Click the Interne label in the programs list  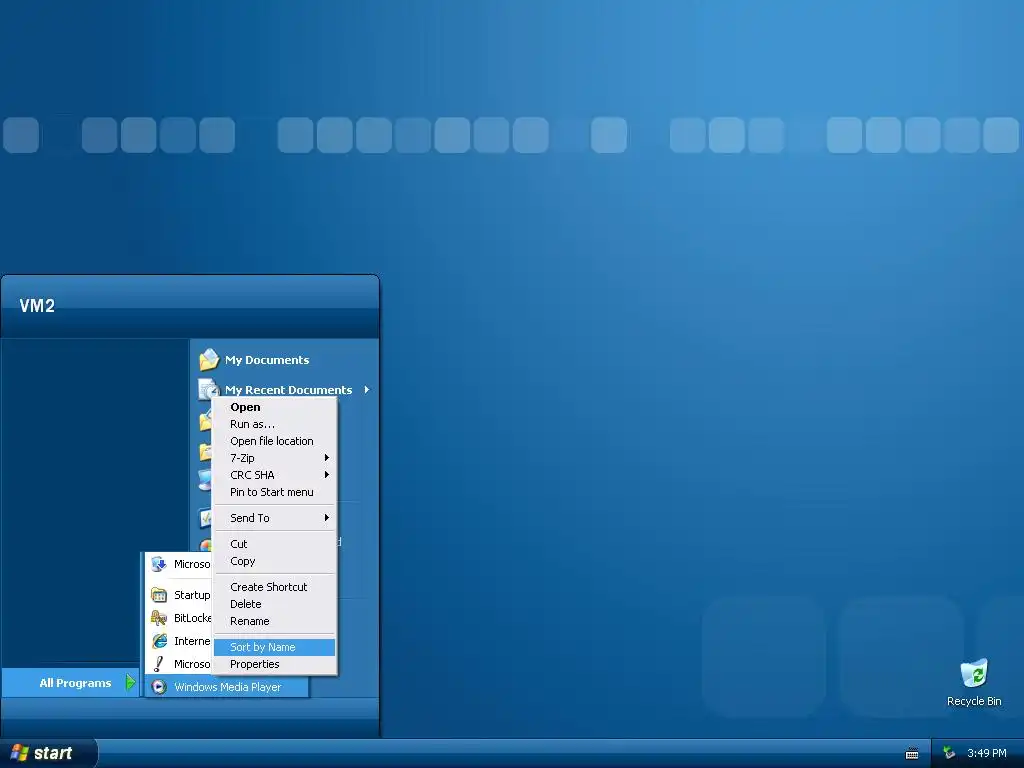pyautogui.click(x=192, y=641)
